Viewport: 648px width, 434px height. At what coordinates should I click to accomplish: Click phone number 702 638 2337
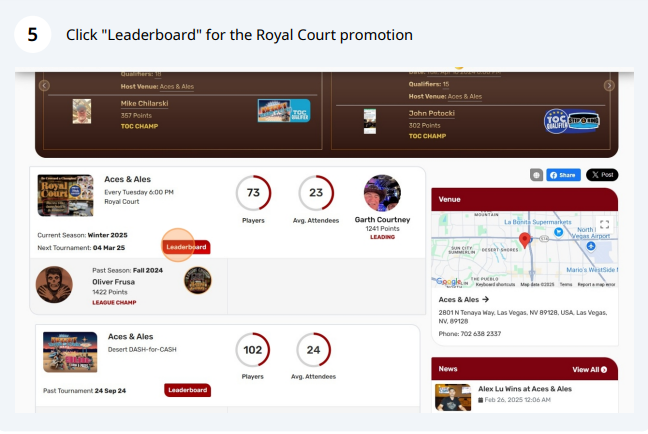[481, 334]
